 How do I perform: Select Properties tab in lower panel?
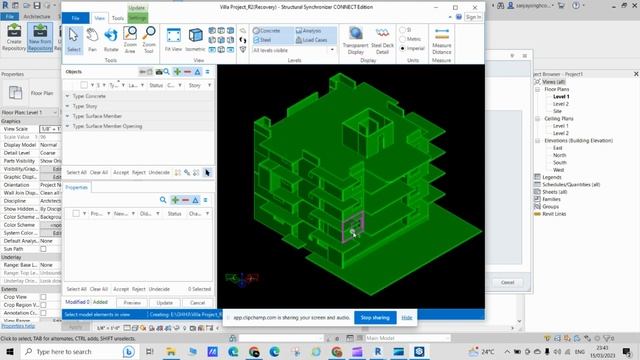click(x=77, y=187)
